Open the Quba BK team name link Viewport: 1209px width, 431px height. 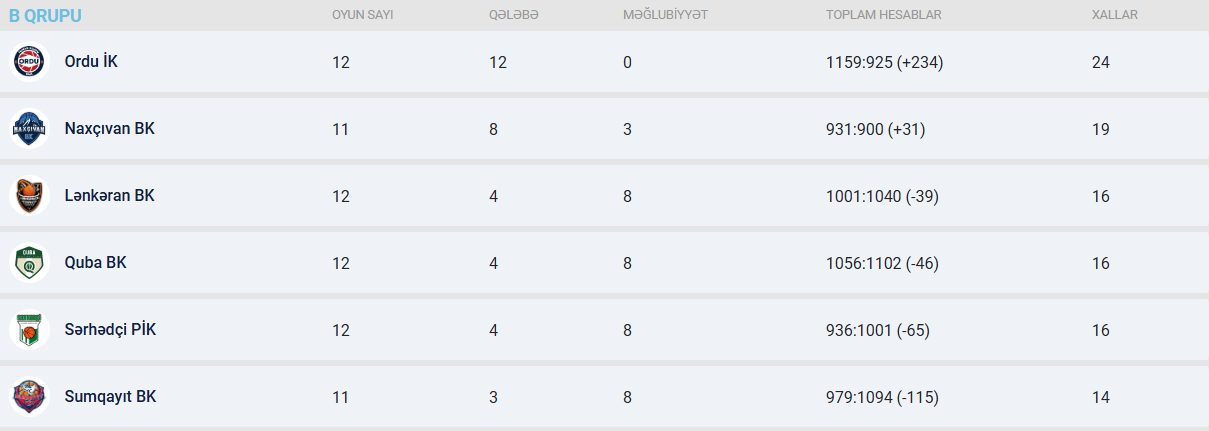[x=95, y=263]
